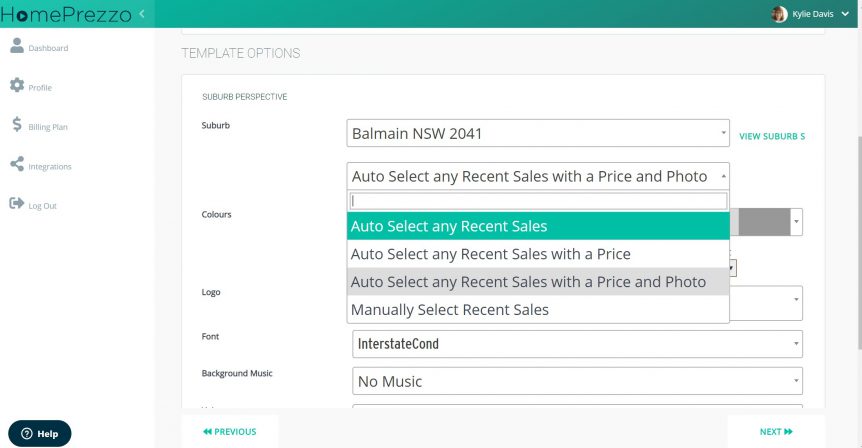862x448 pixels.
Task: Expand the Suburb dropdown Balmain NSW 2041
Action: tap(538, 133)
